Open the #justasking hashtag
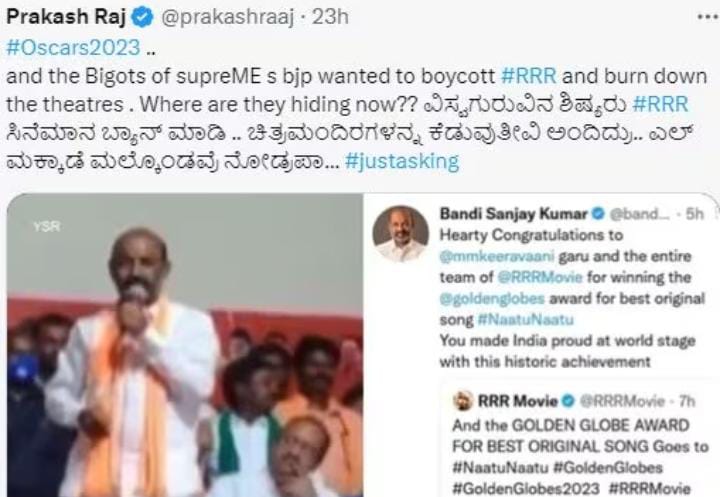Viewport: 720px width, 497px height. (x=402, y=162)
